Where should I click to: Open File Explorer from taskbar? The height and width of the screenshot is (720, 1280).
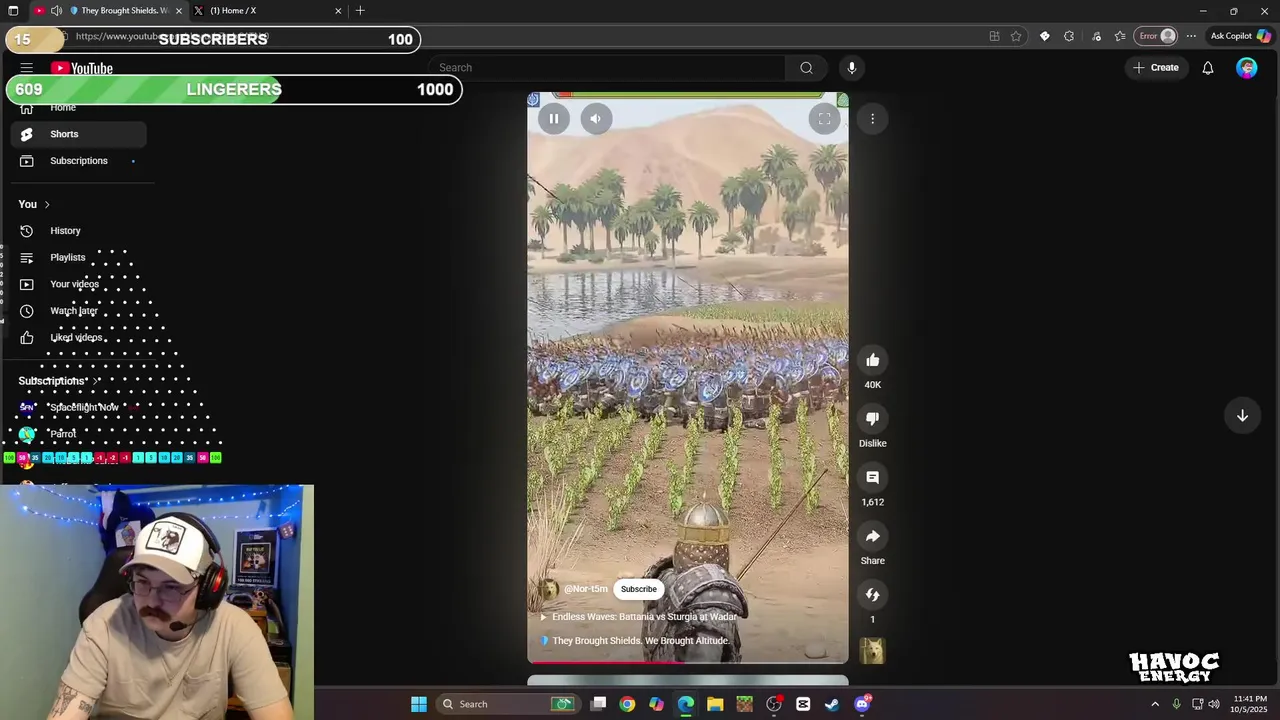click(x=715, y=704)
